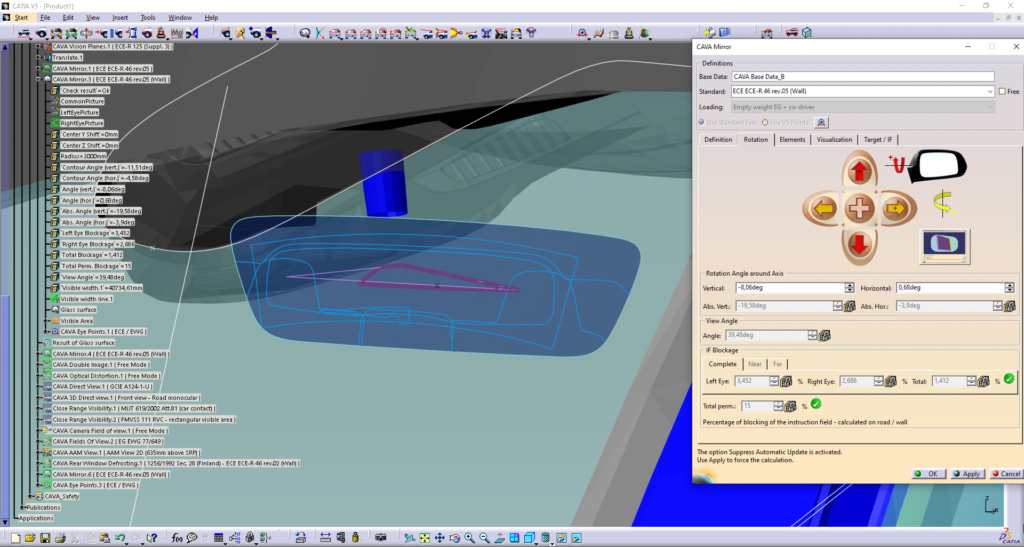1024x547 pixels.
Task: Click calculator icon next to Abs. Vert. field
Action: (850, 306)
